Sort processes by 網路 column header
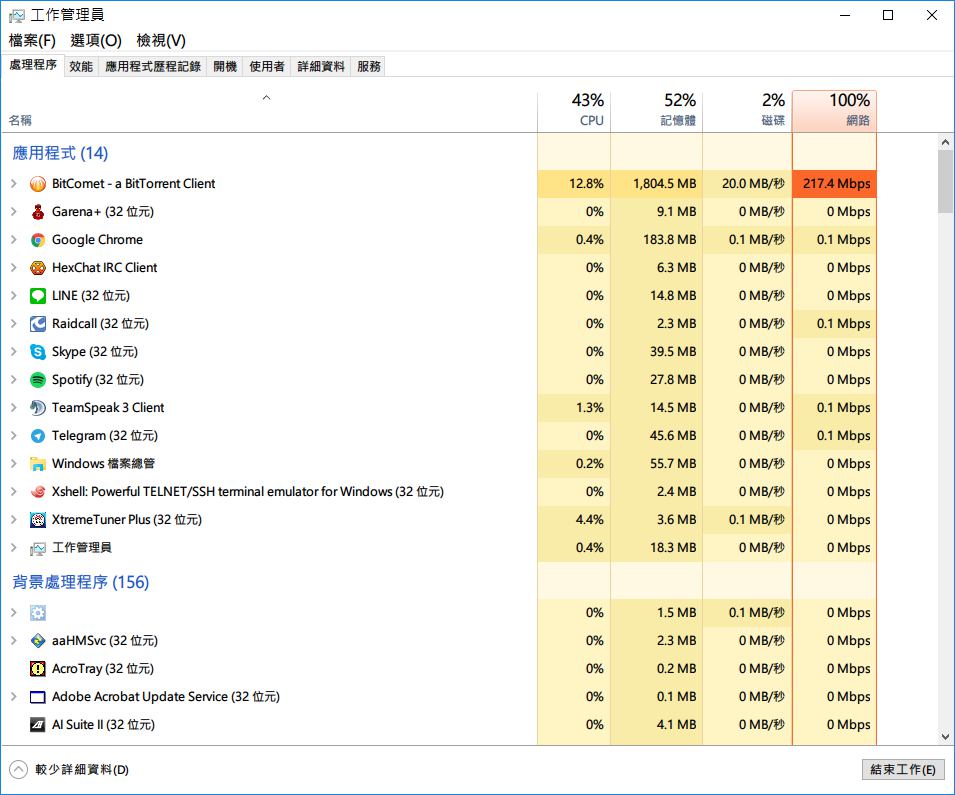The height and width of the screenshot is (795, 955). point(834,110)
